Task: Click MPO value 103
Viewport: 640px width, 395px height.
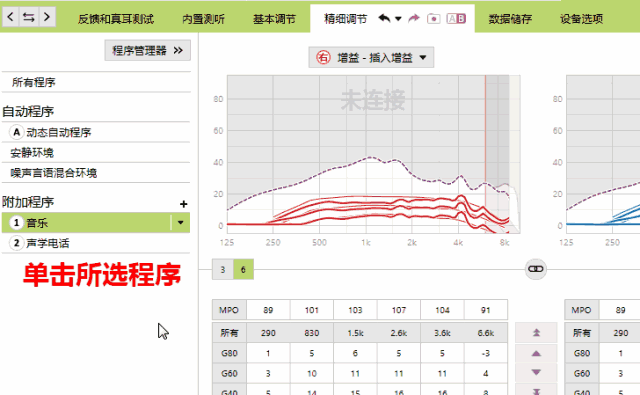Action: pyautogui.click(x=355, y=310)
